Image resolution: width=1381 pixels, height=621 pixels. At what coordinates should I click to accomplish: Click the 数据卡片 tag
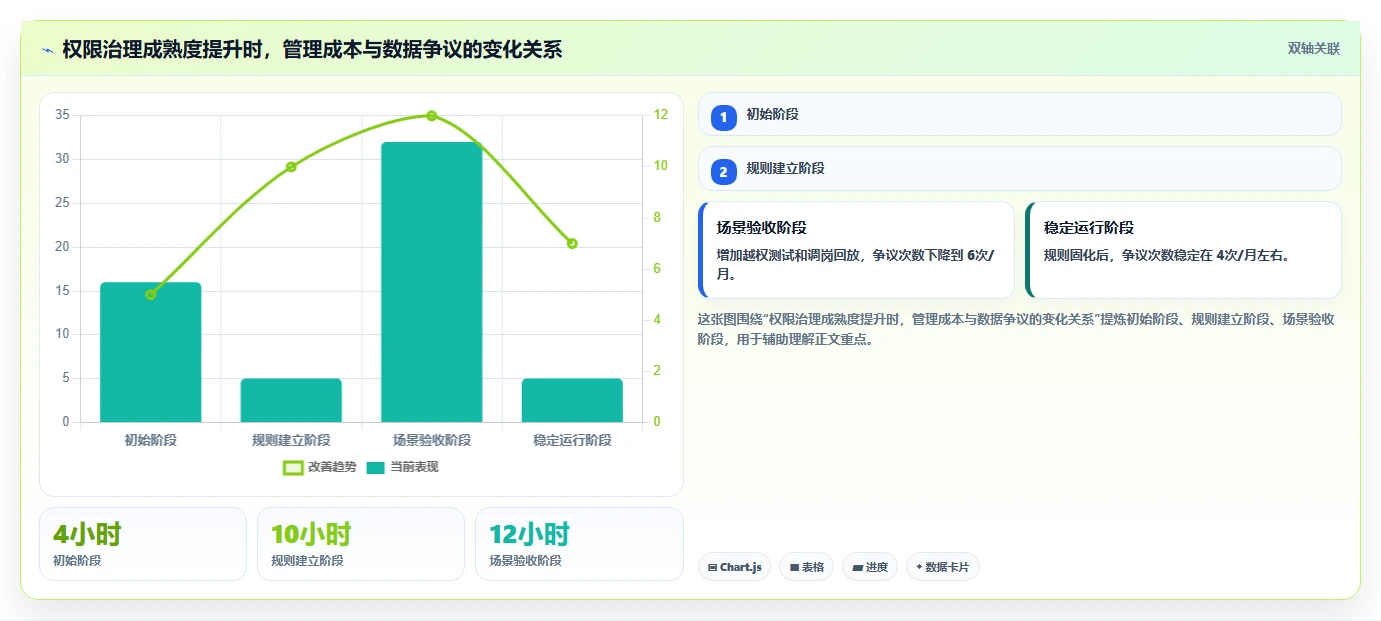(942, 567)
